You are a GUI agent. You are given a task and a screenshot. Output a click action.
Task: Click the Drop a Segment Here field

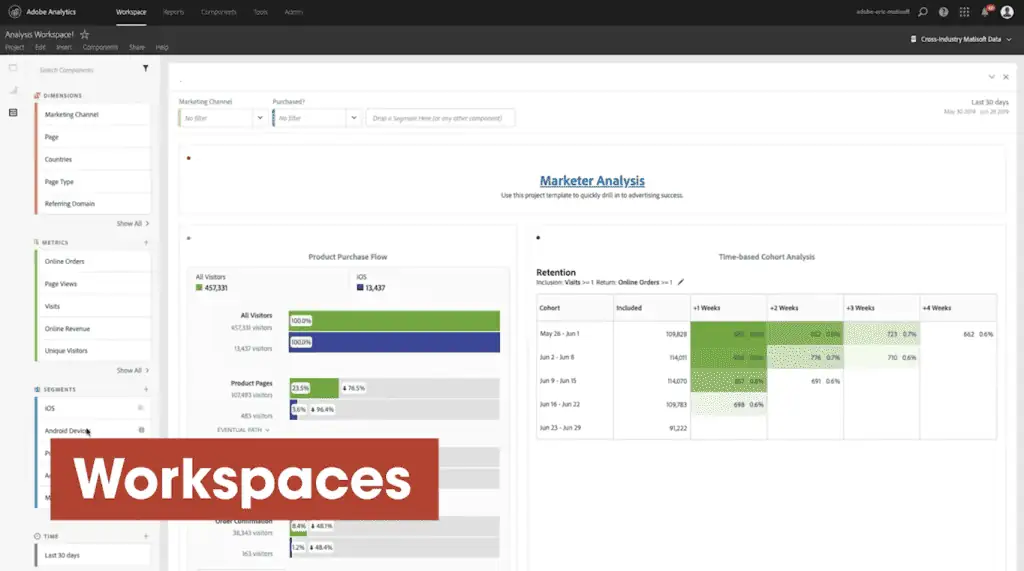point(440,118)
